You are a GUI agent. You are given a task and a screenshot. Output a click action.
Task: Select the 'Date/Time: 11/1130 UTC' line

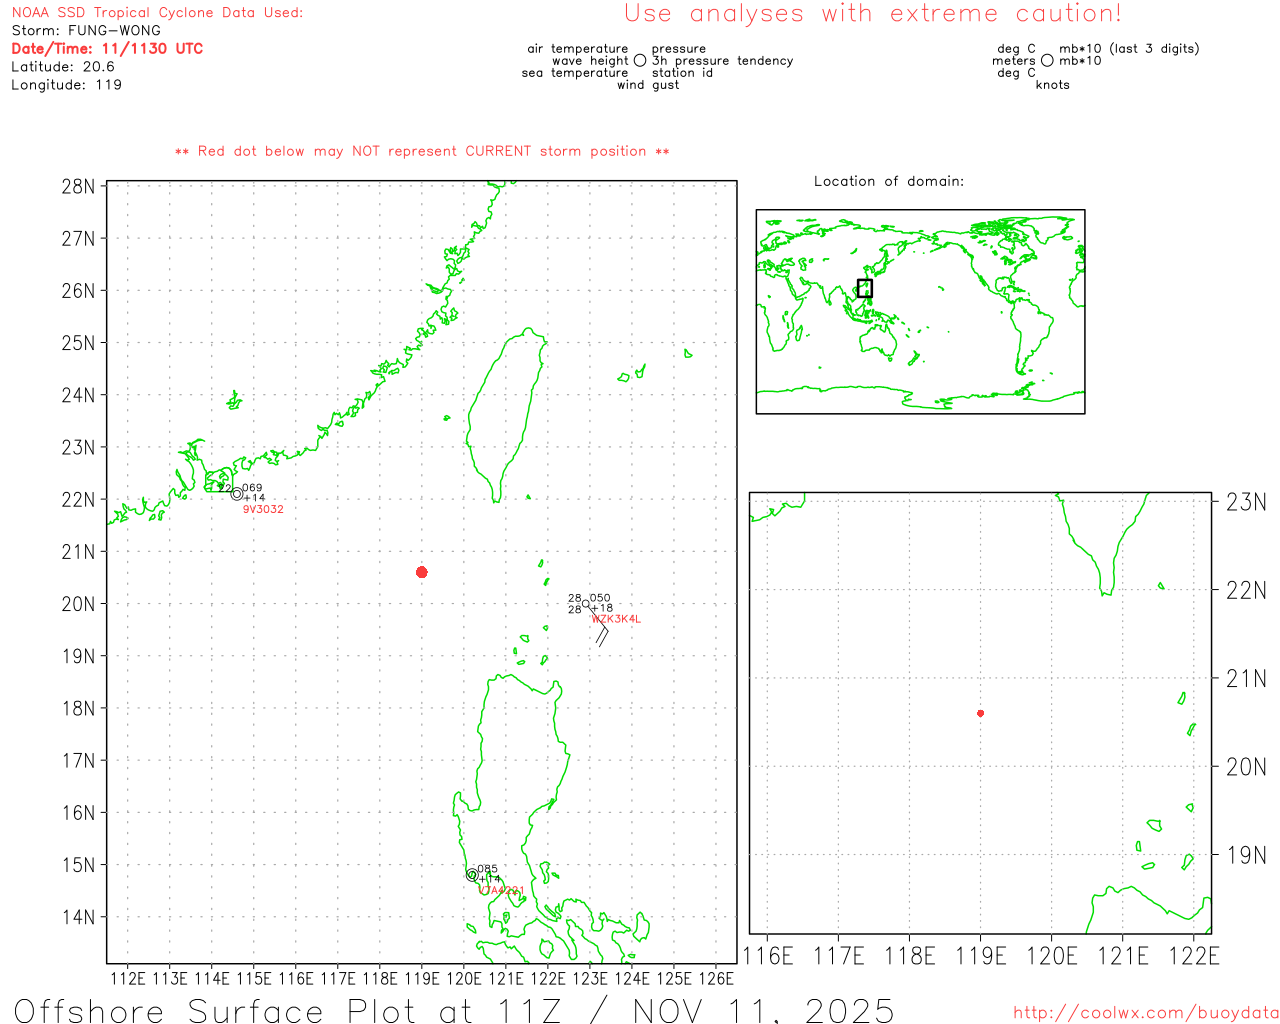point(107,49)
